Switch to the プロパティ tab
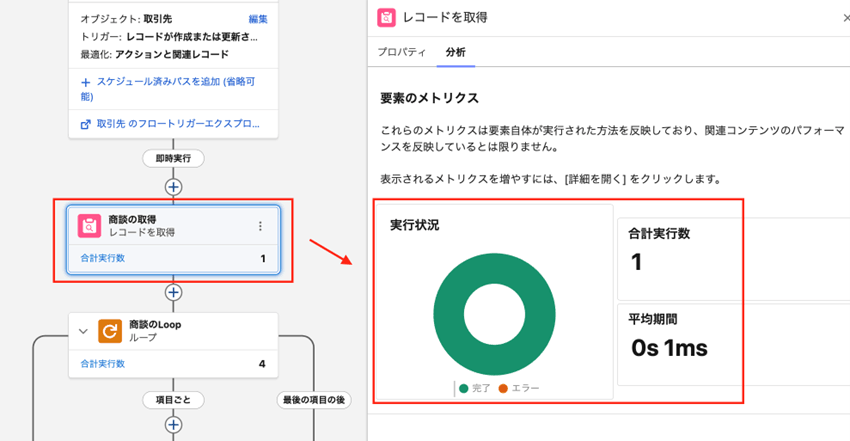The image size is (850, 441). coord(402,52)
